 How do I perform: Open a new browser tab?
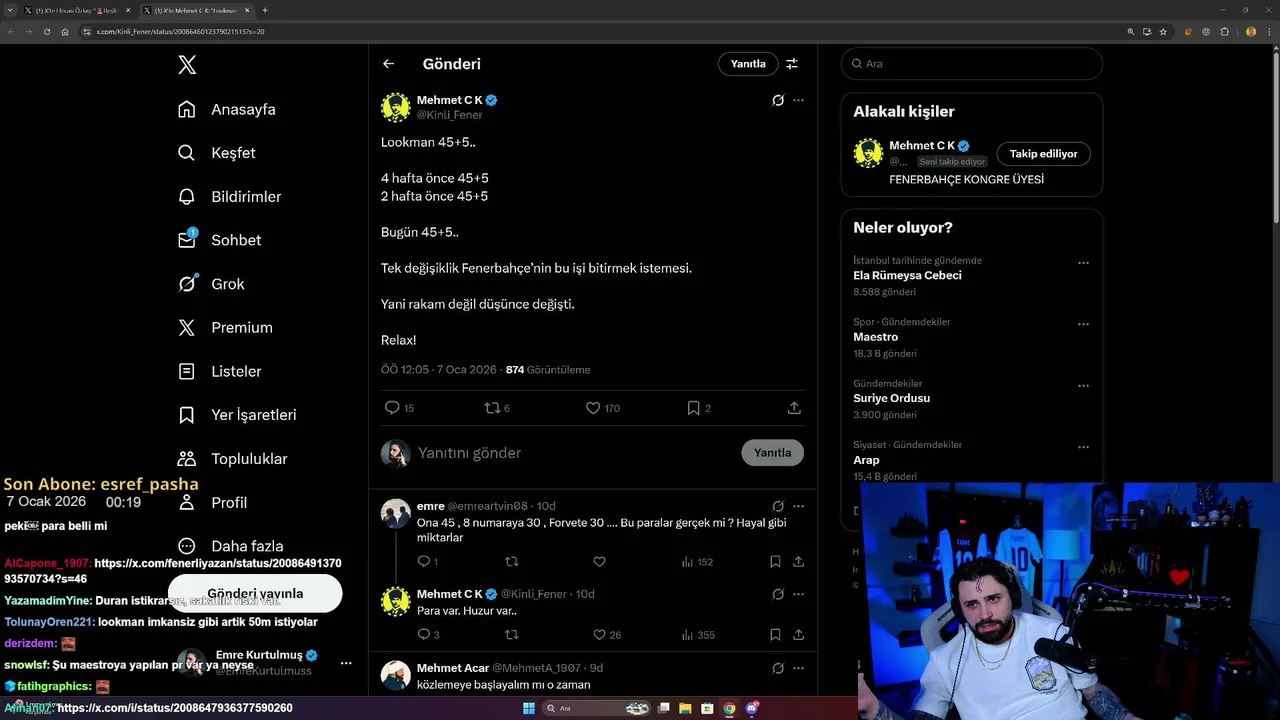[x=265, y=10]
